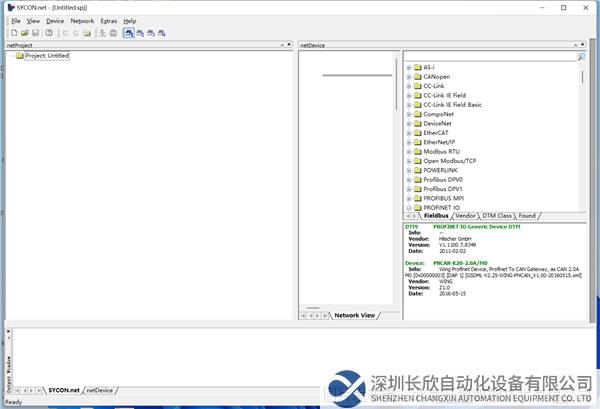Expand the Modbus RTU tree node
The height and width of the screenshot is (409, 600).
tap(408, 151)
